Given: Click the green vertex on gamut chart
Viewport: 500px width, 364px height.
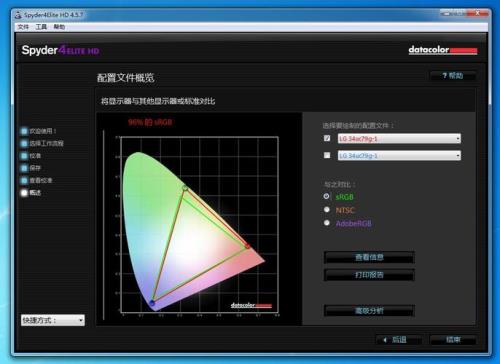Looking at the screenshot, I should tap(185, 189).
